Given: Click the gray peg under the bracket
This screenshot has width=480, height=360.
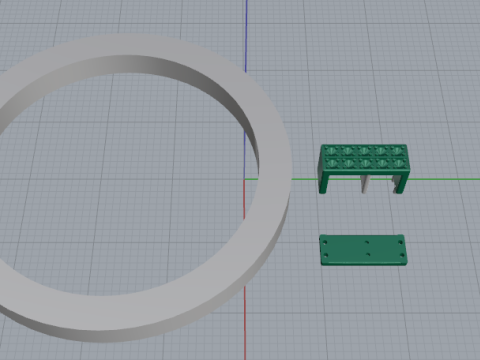Looking at the screenshot, I should tap(365, 185).
